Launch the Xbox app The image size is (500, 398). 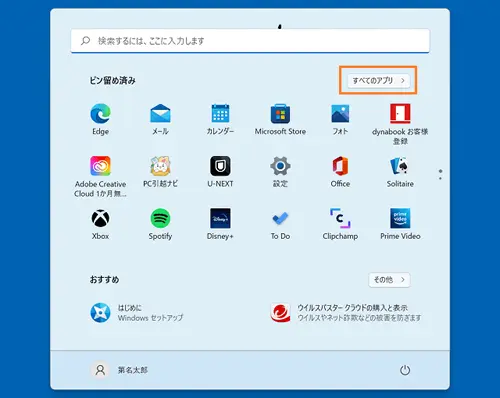coord(100,224)
